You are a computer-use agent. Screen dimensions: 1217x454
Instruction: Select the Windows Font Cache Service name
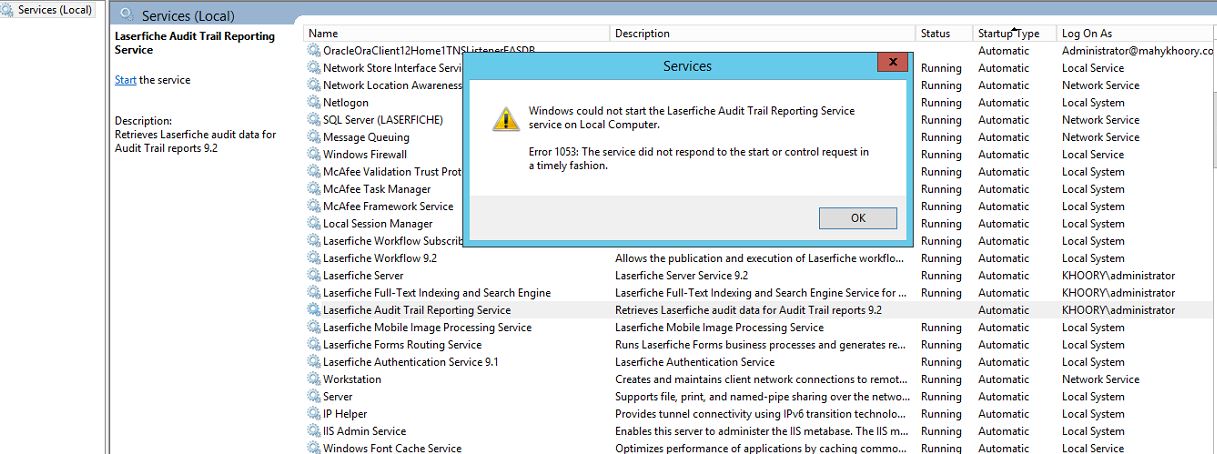[x=392, y=448]
